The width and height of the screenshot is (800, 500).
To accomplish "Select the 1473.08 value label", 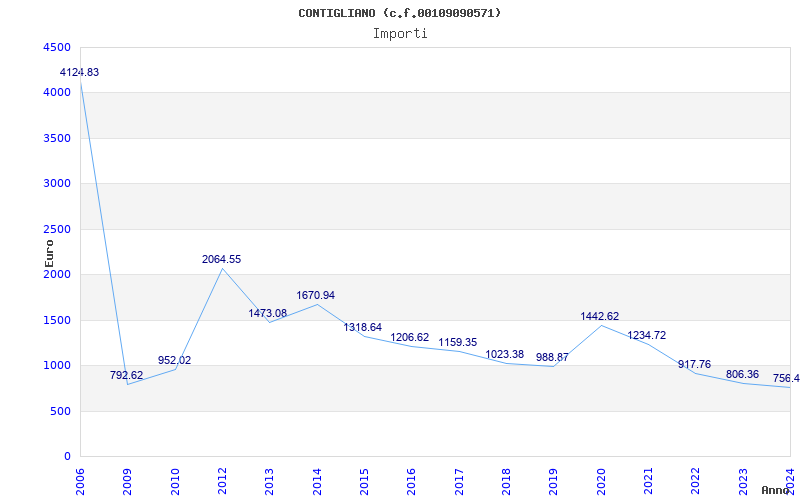I will 268,313.
